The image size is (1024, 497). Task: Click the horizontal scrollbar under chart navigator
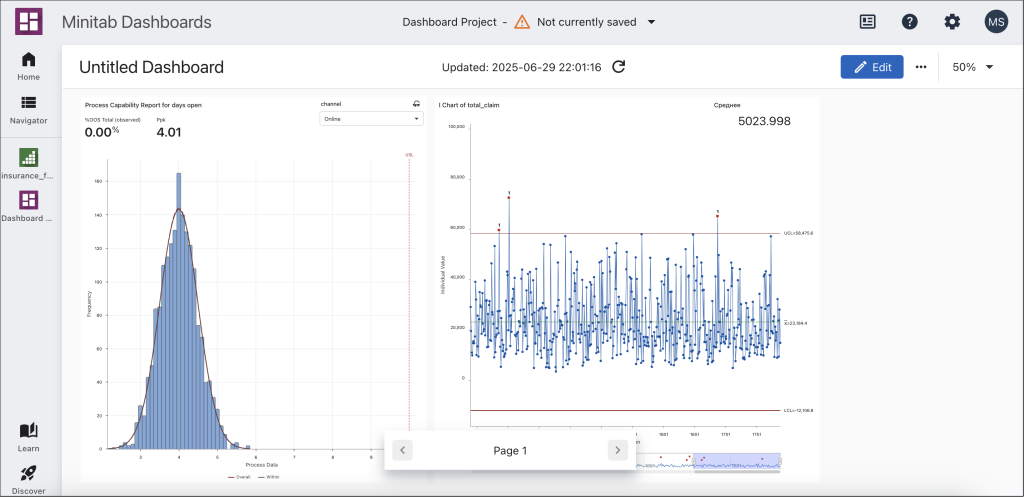[x=737, y=471]
